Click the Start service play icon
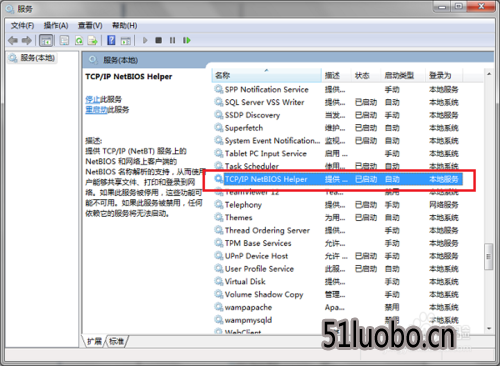Viewport: 500px width, 366px height. click(145, 40)
